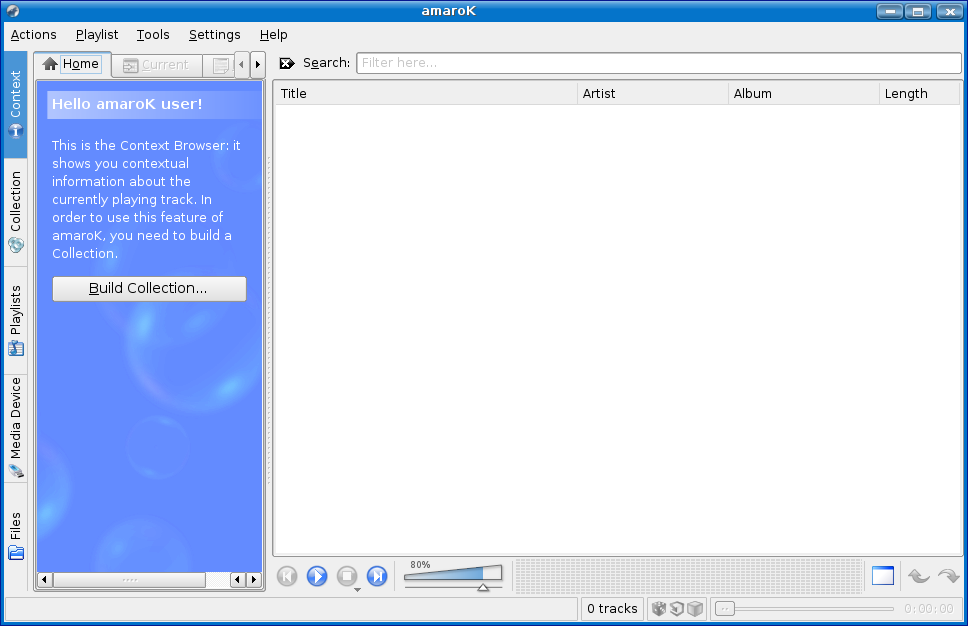Show the player window icon

[882, 576]
